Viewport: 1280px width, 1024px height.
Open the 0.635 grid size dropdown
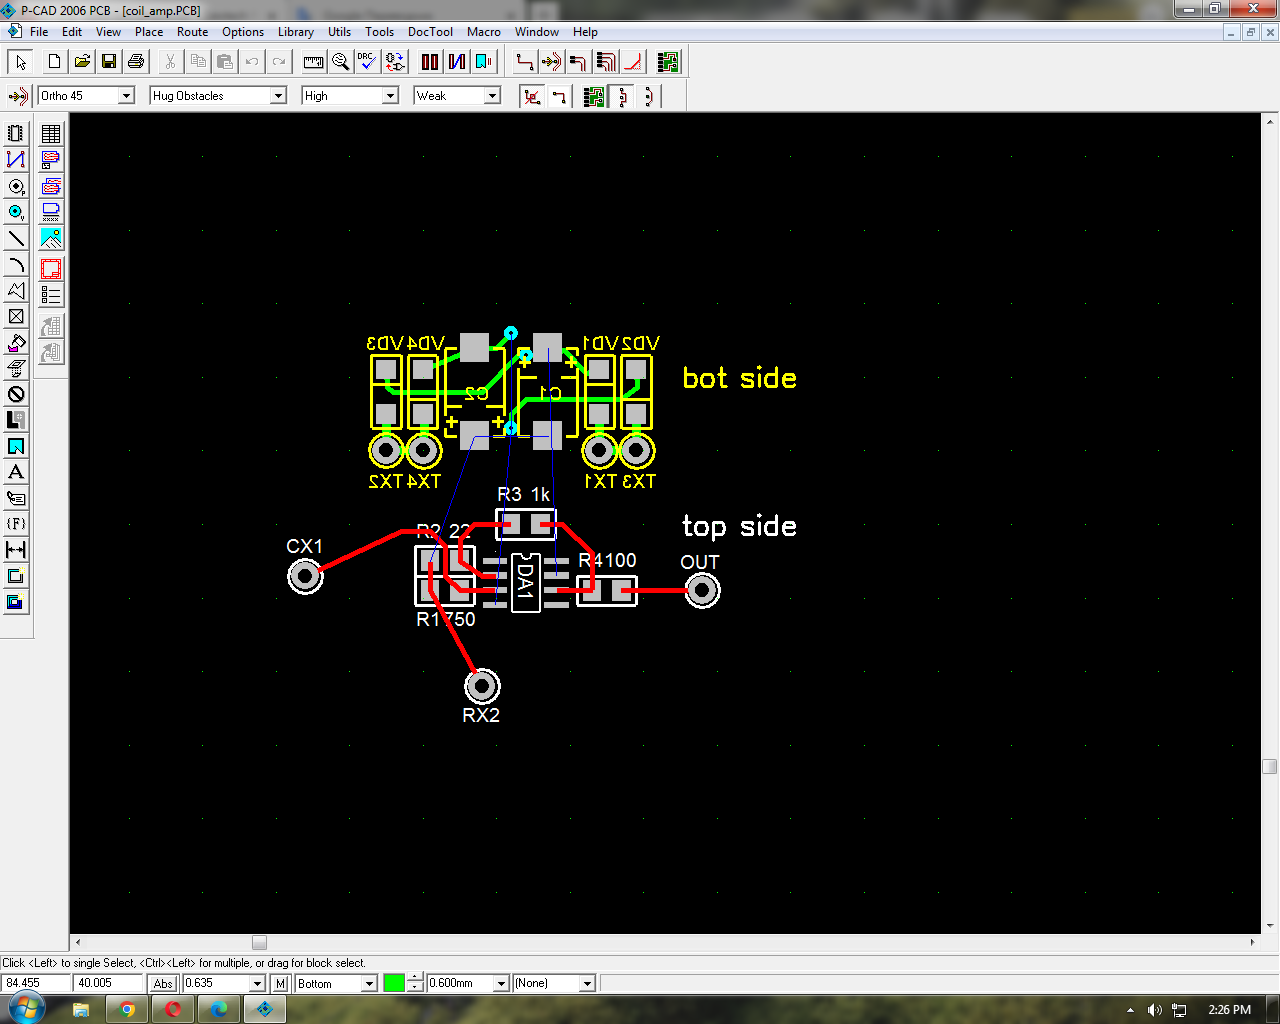[x=257, y=984]
